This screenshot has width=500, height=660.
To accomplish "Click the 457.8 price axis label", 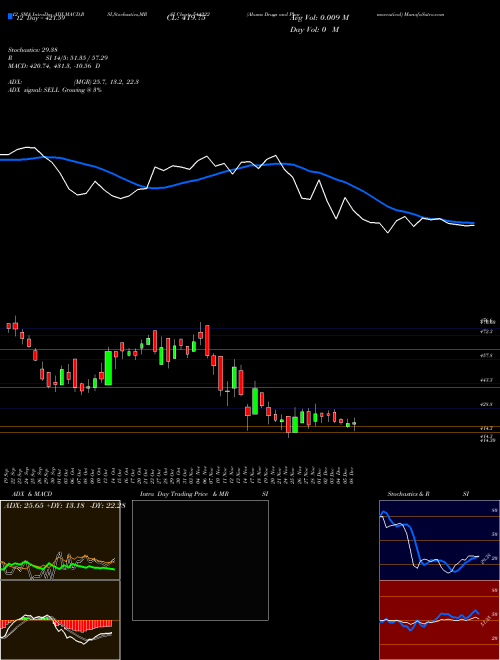I will click(x=484, y=356).
